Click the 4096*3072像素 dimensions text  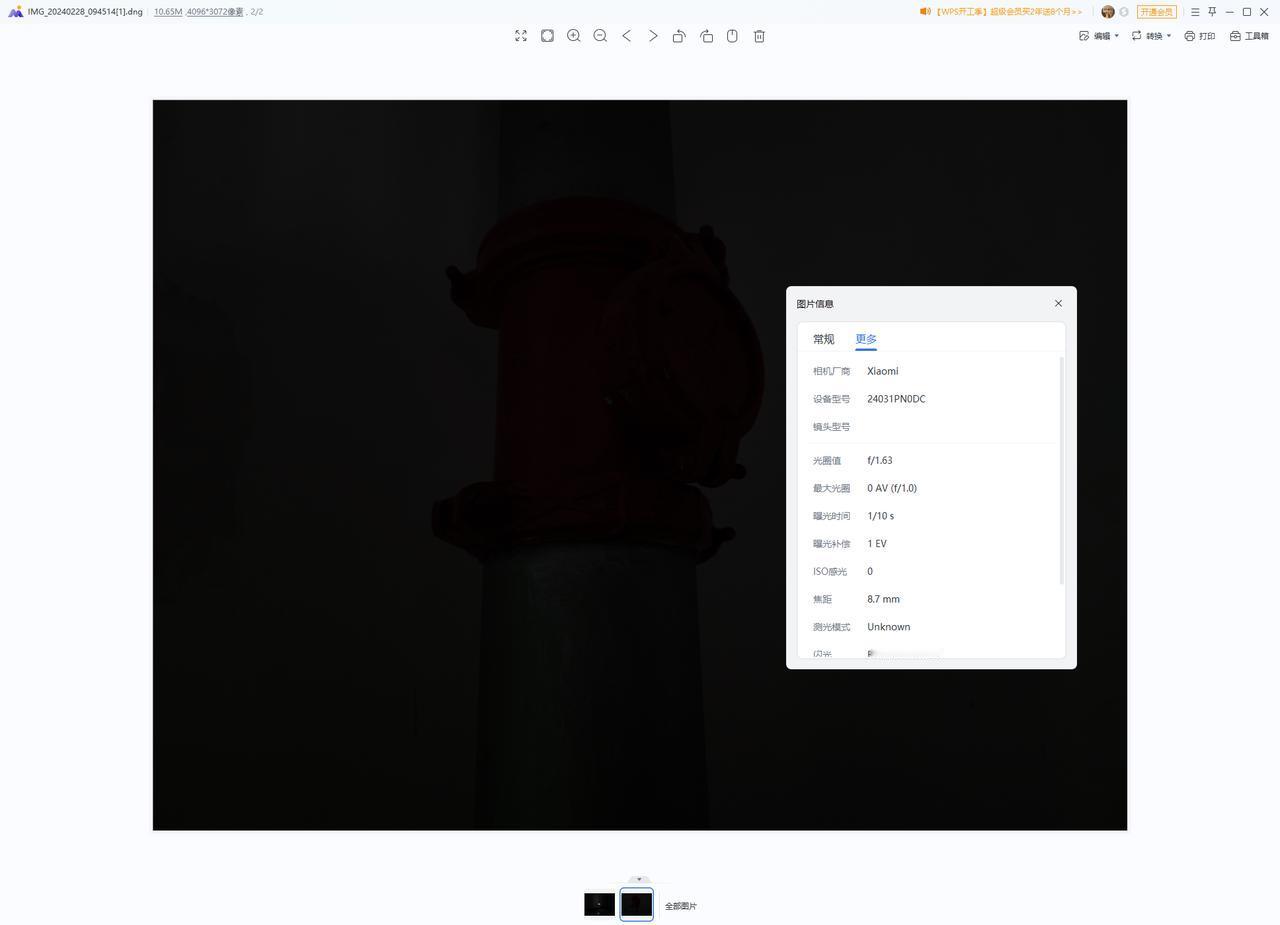pos(215,12)
